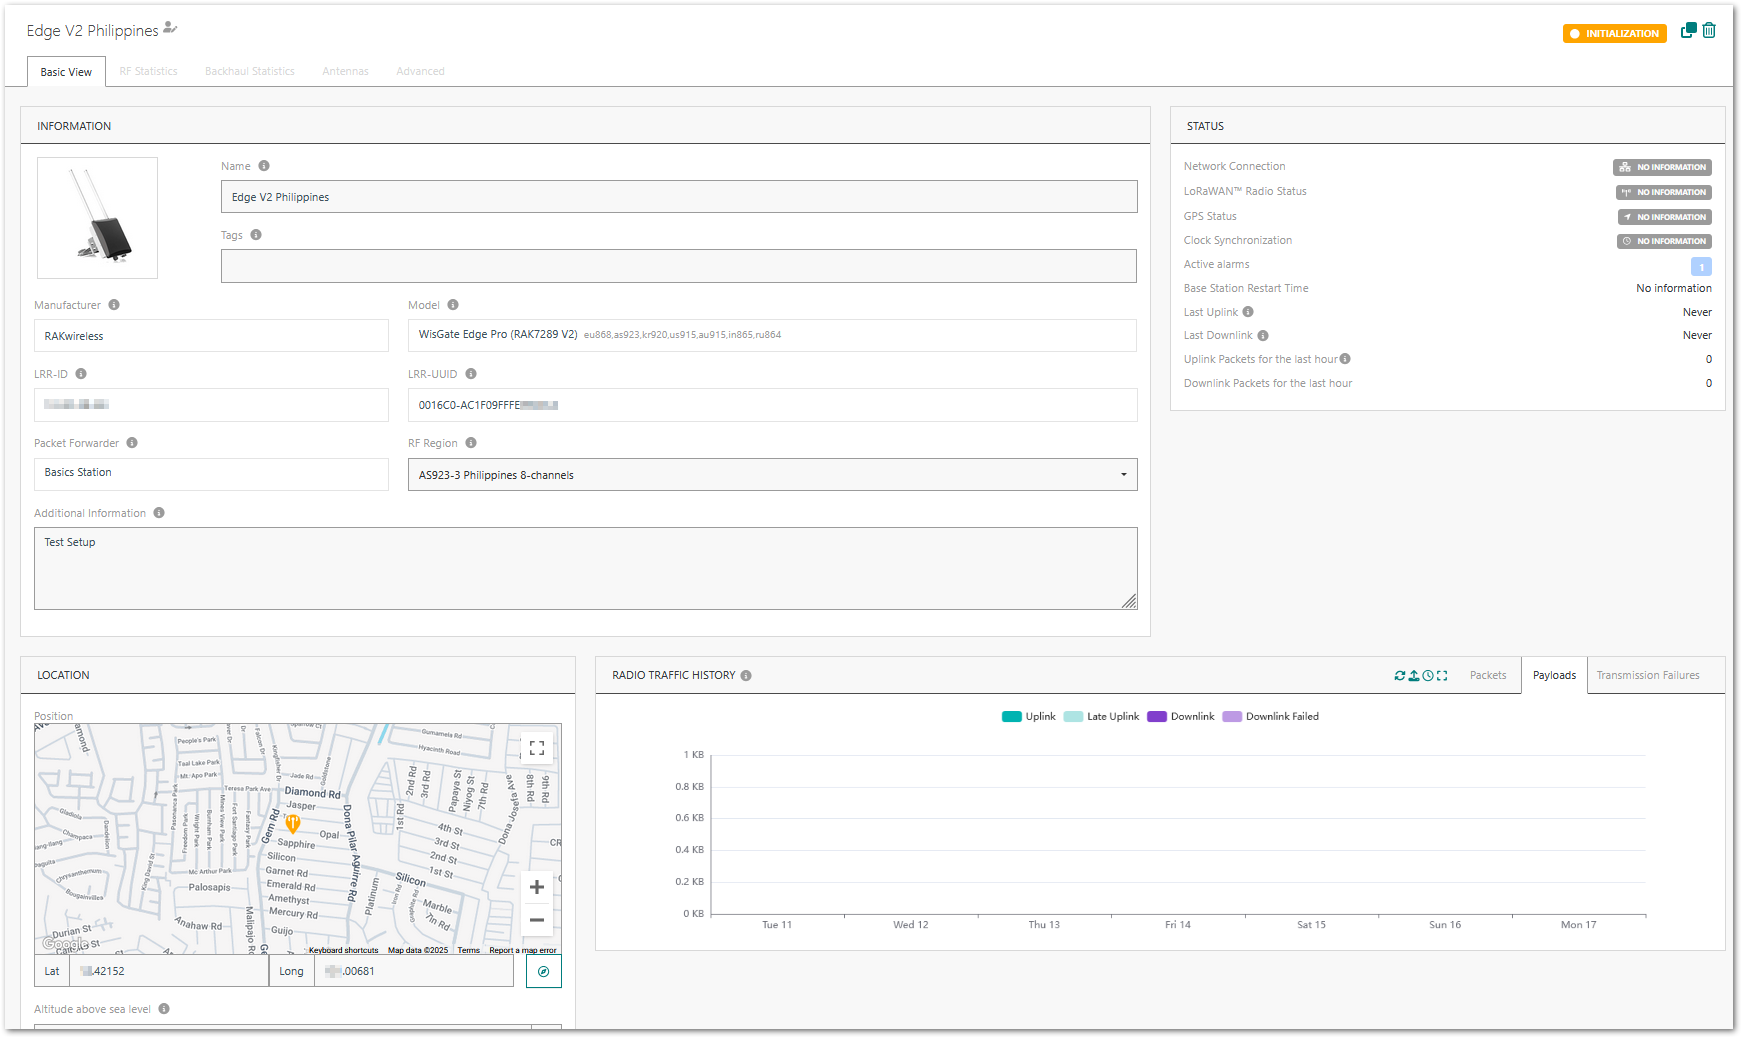Toggle Downlink series in chart legend
1742x1038 pixels.
pyautogui.click(x=1181, y=717)
